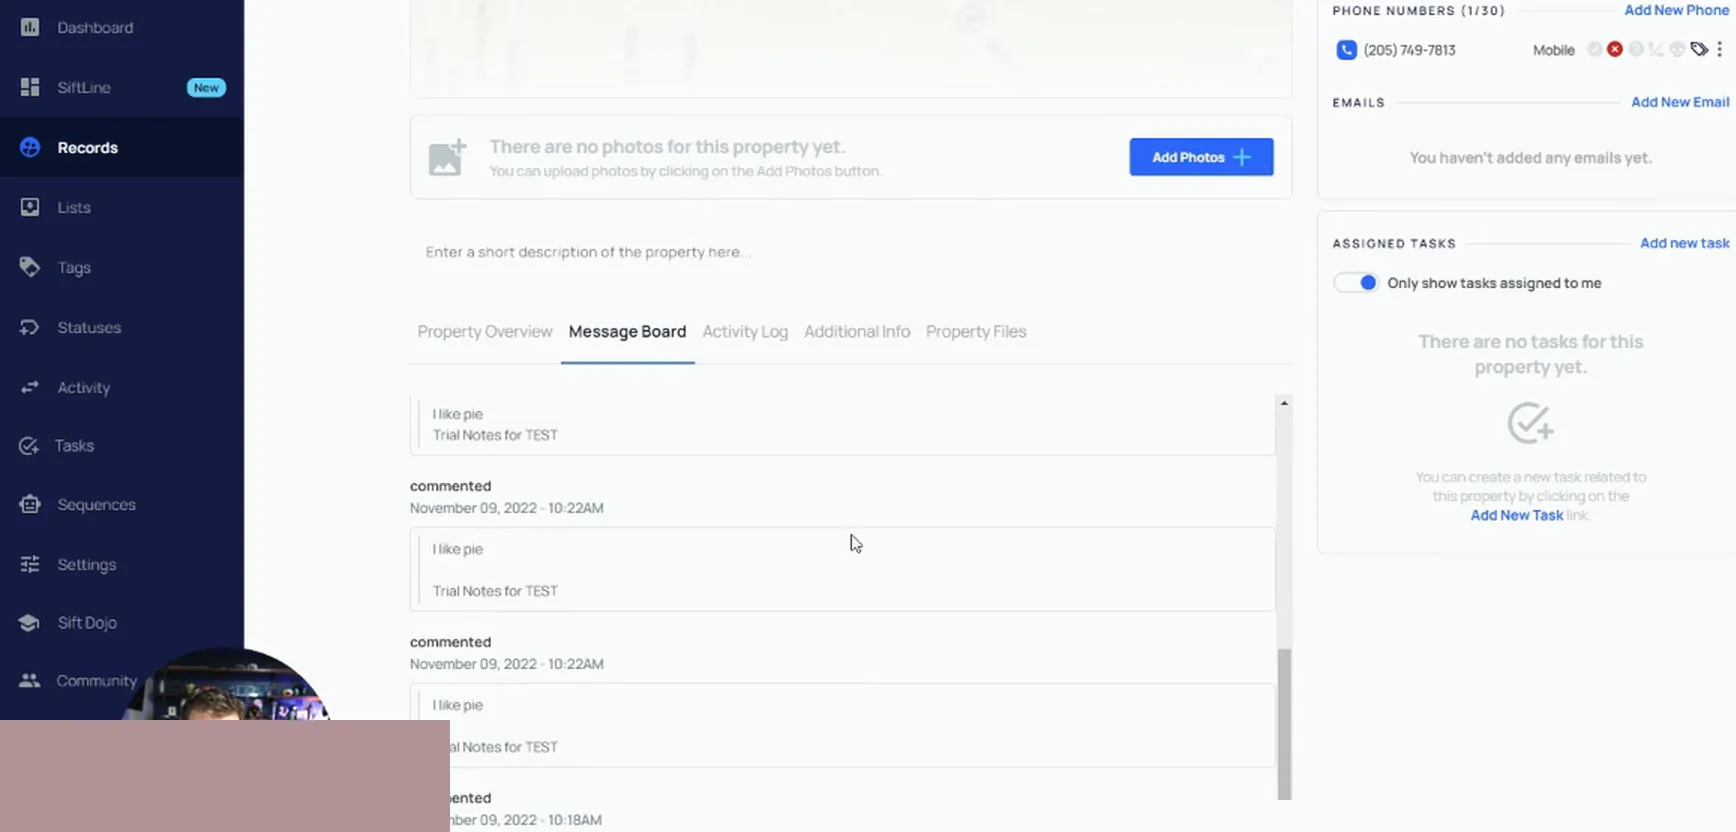
Task: Click the SiftLine grid icon
Action: 30,87
